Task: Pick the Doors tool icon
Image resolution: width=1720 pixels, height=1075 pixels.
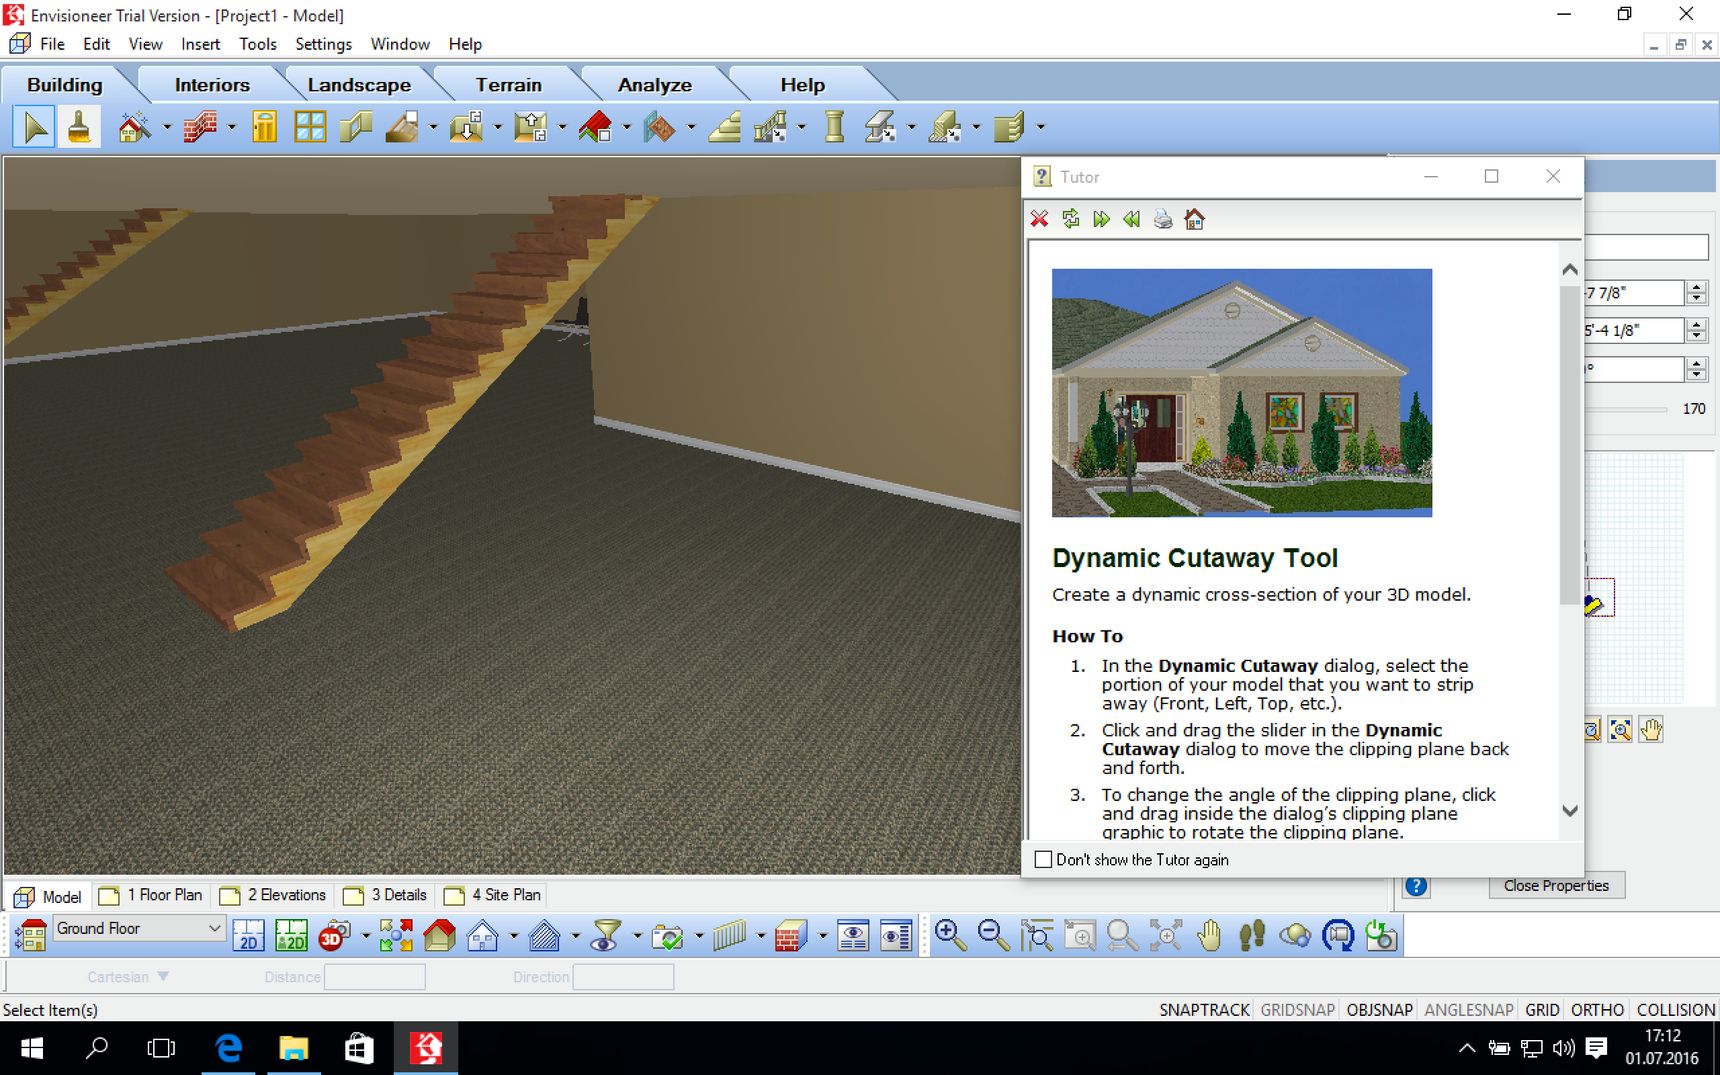Action: [x=264, y=127]
